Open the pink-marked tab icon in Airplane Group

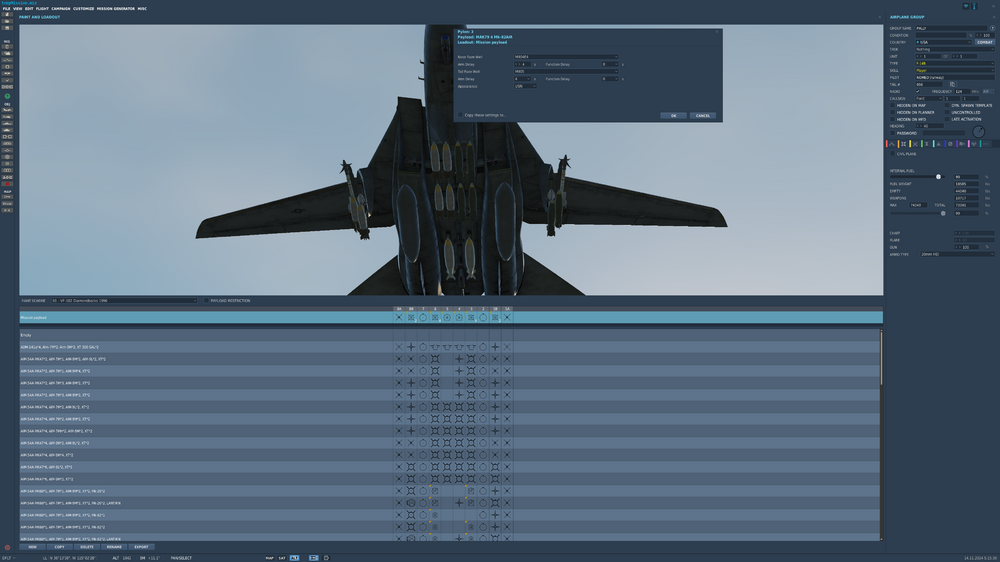coord(974,144)
